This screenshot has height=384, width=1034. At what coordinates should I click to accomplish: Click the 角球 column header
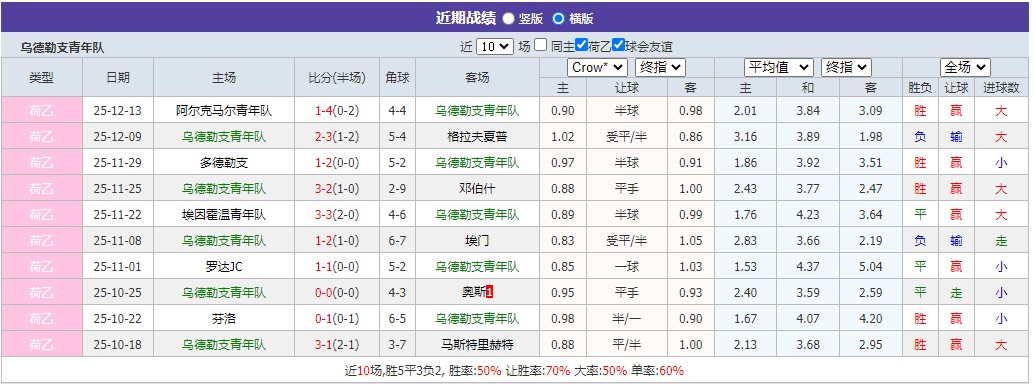[x=398, y=77]
